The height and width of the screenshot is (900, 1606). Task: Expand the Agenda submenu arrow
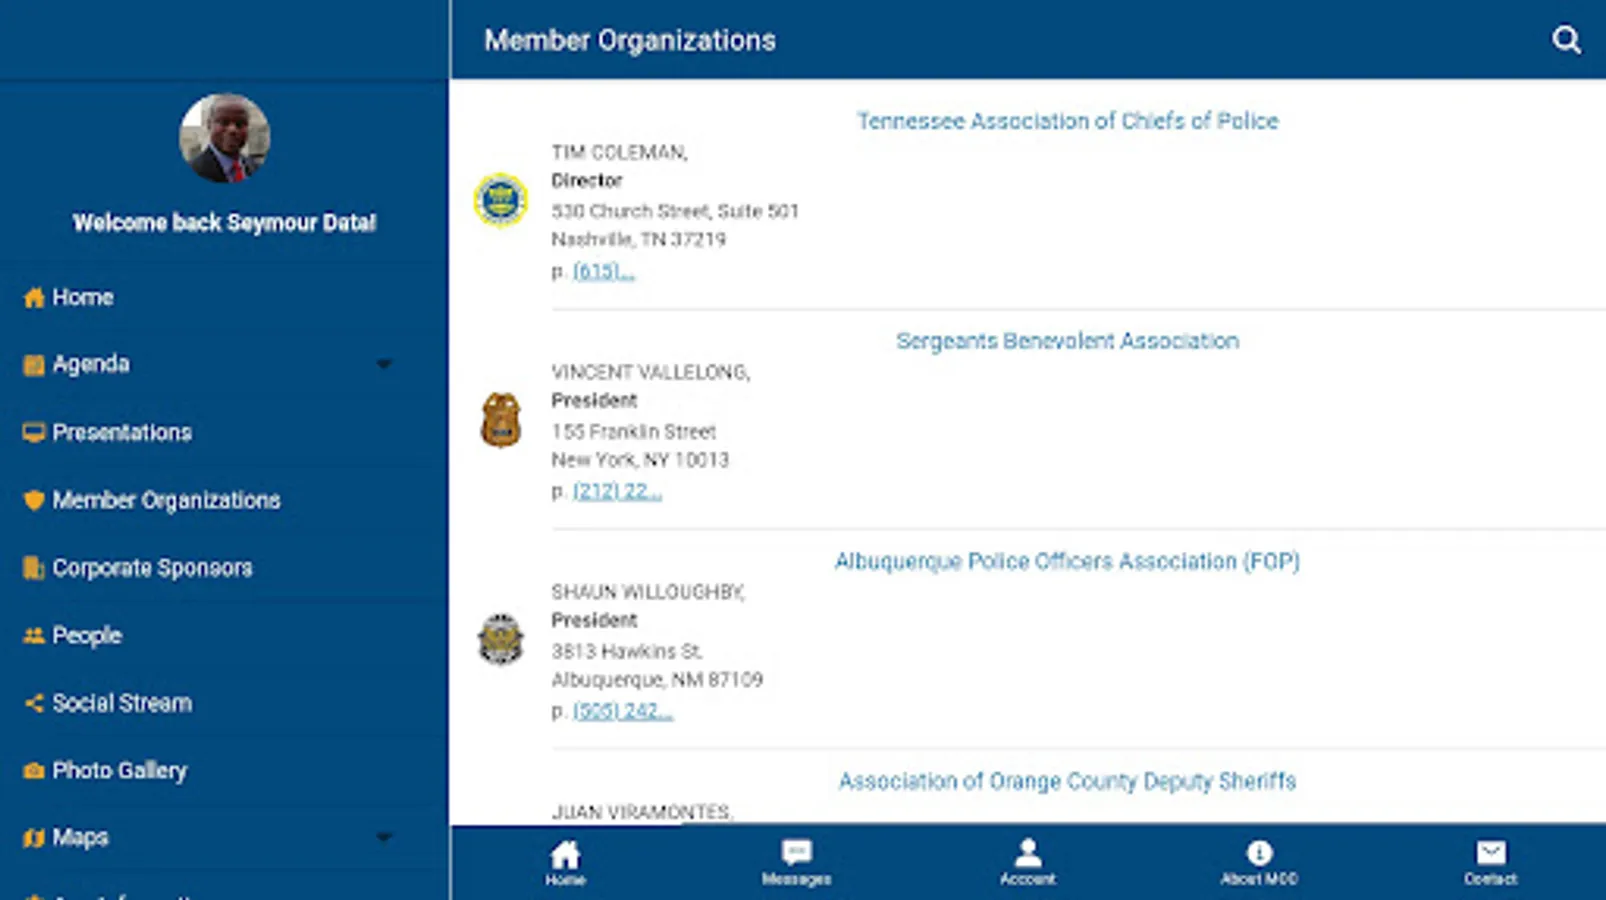coord(384,364)
